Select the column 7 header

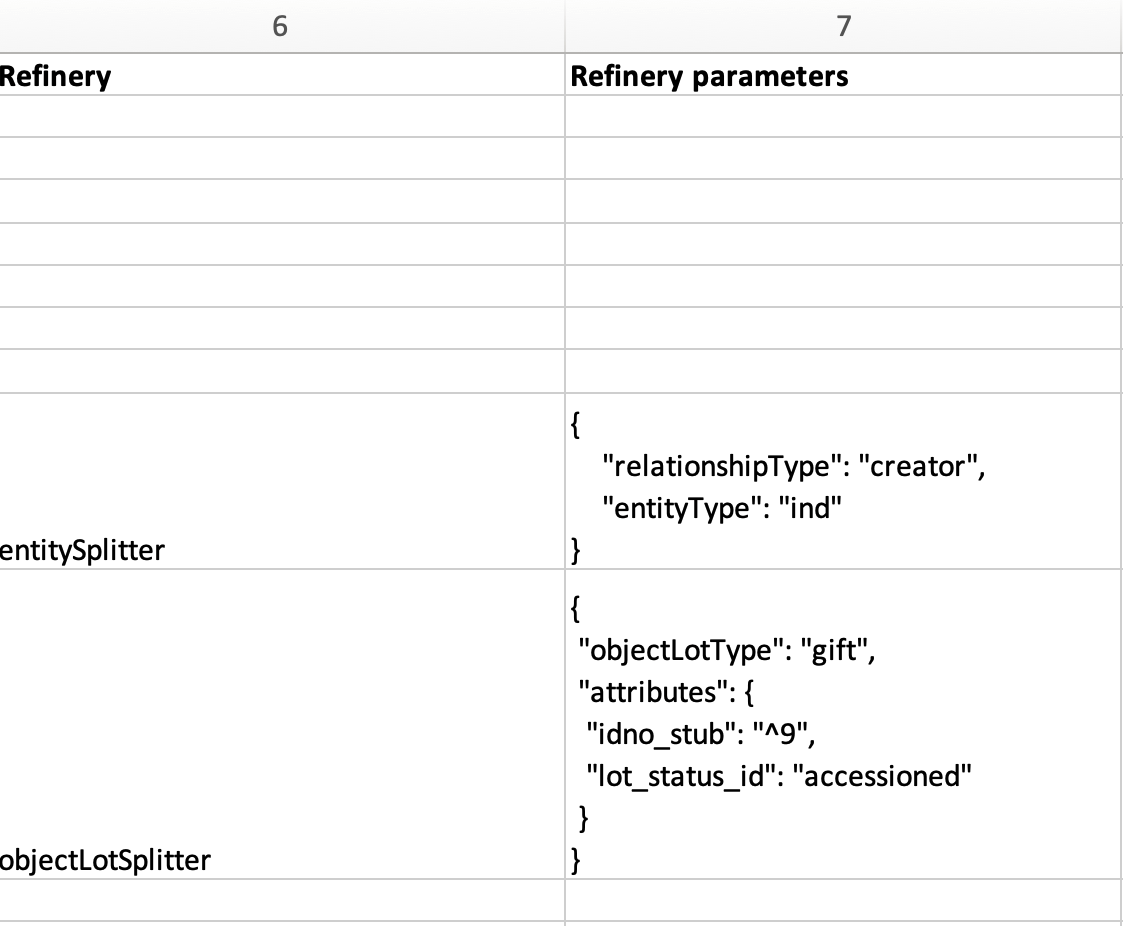click(x=843, y=27)
